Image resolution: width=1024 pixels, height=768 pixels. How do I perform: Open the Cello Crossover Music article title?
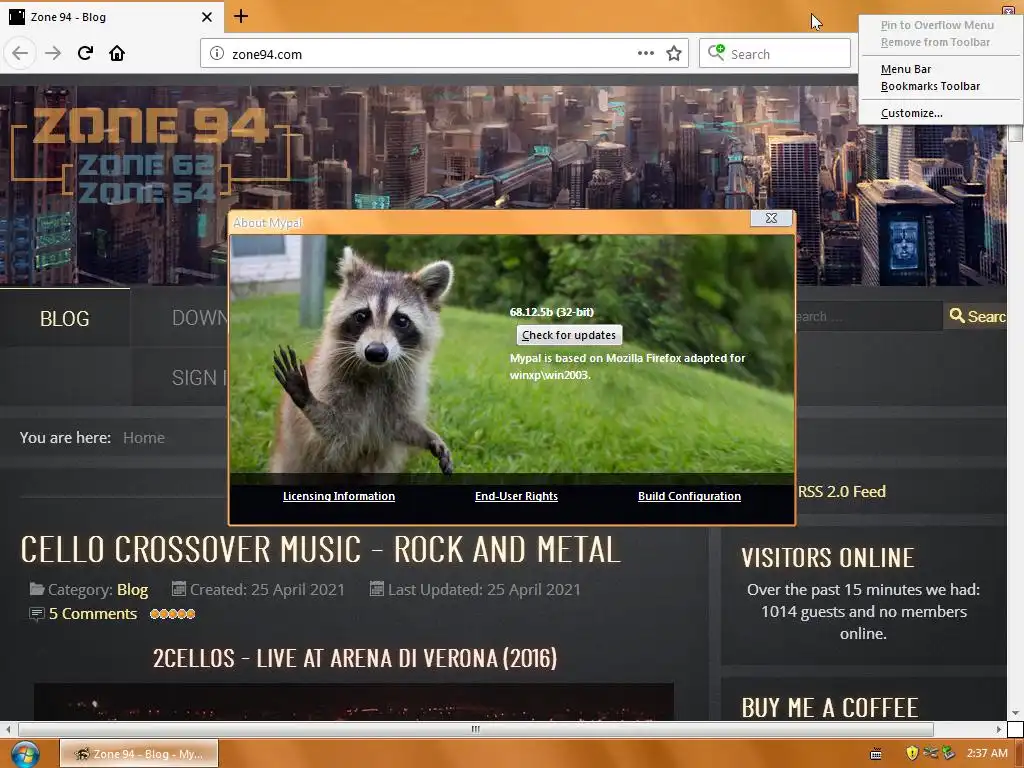pyautogui.click(x=320, y=549)
